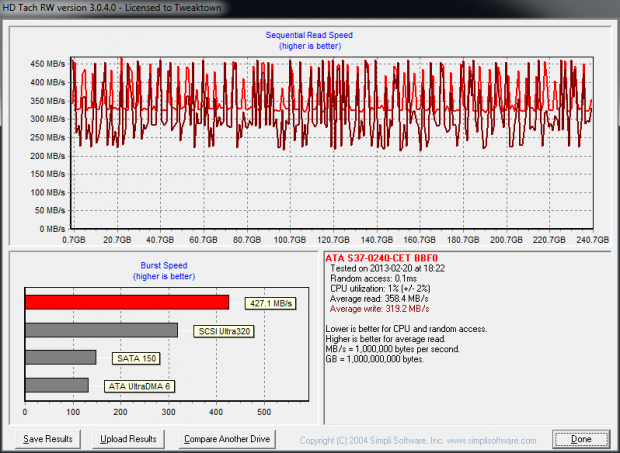This screenshot has height=453, width=620.
Task: Click the Save Results button
Action: coord(47,438)
